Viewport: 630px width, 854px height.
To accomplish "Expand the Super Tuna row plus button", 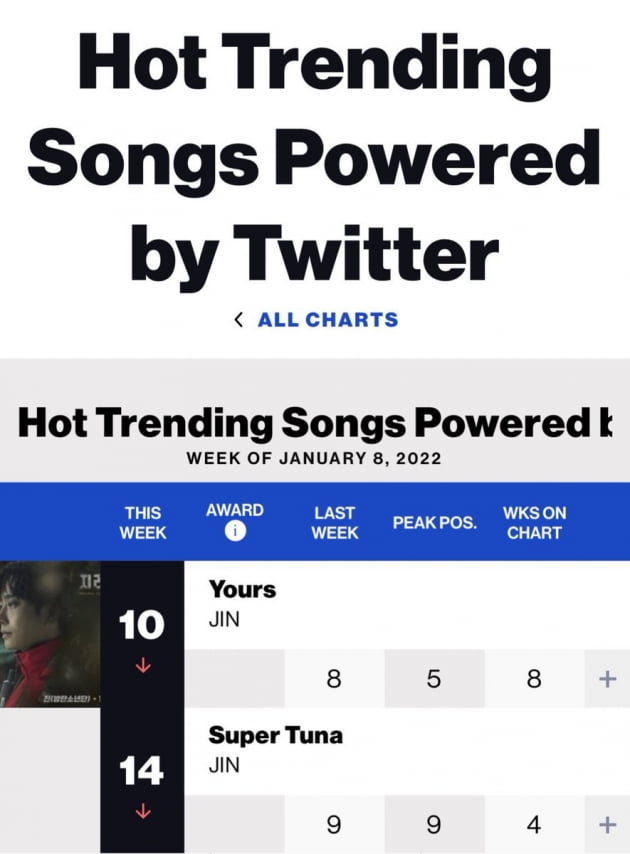I will click(x=607, y=825).
